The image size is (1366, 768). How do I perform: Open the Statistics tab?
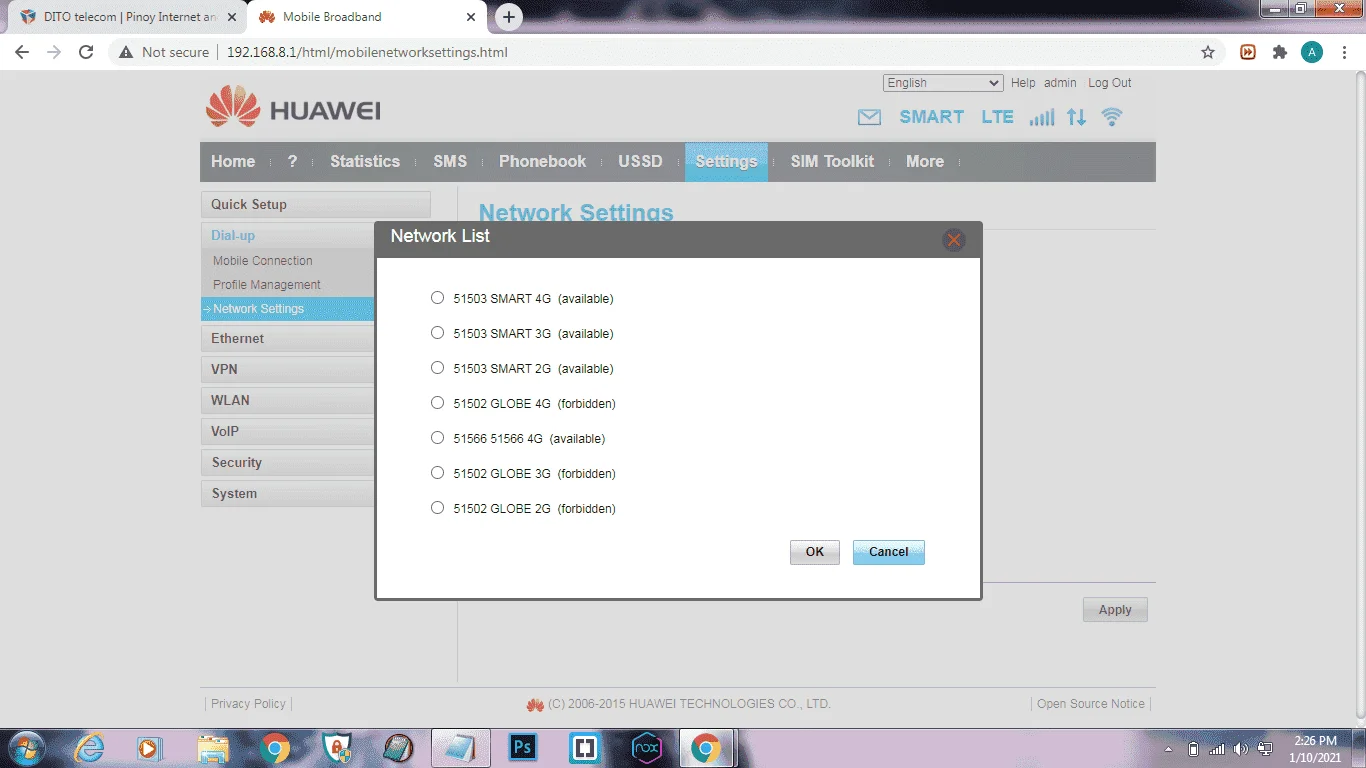[x=365, y=162]
